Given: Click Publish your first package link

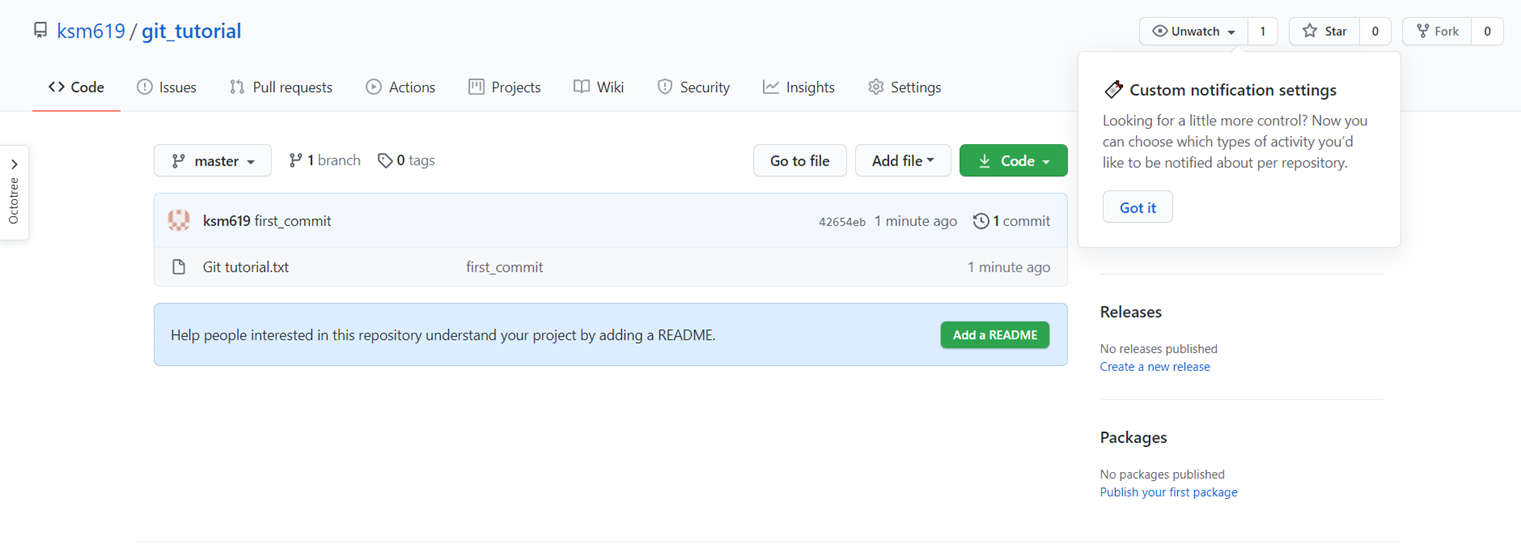Looking at the screenshot, I should (1169, 492).
